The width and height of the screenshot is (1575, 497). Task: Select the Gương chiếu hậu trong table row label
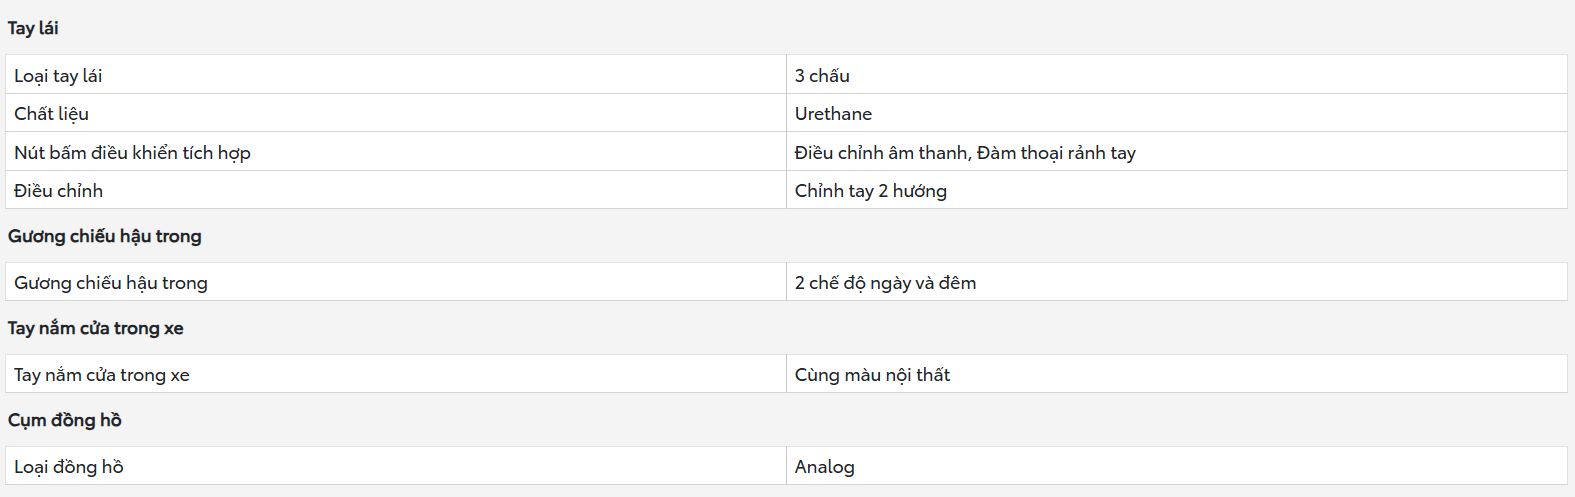coord(111,283)
